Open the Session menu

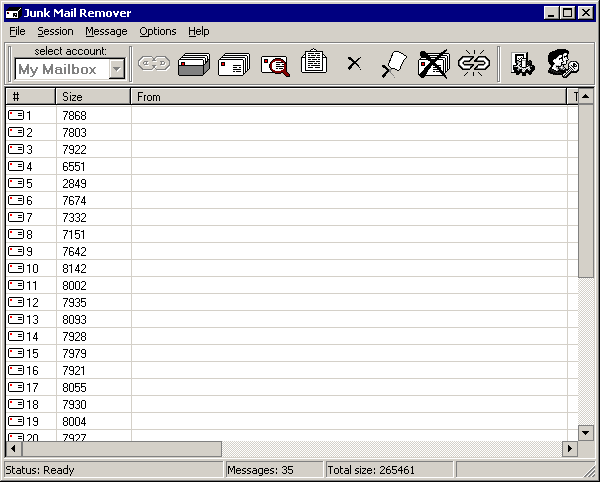point(55,31)
